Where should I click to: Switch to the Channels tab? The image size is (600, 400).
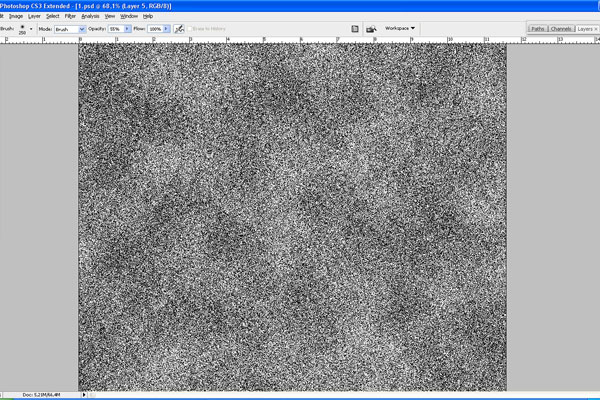(561, 29)
